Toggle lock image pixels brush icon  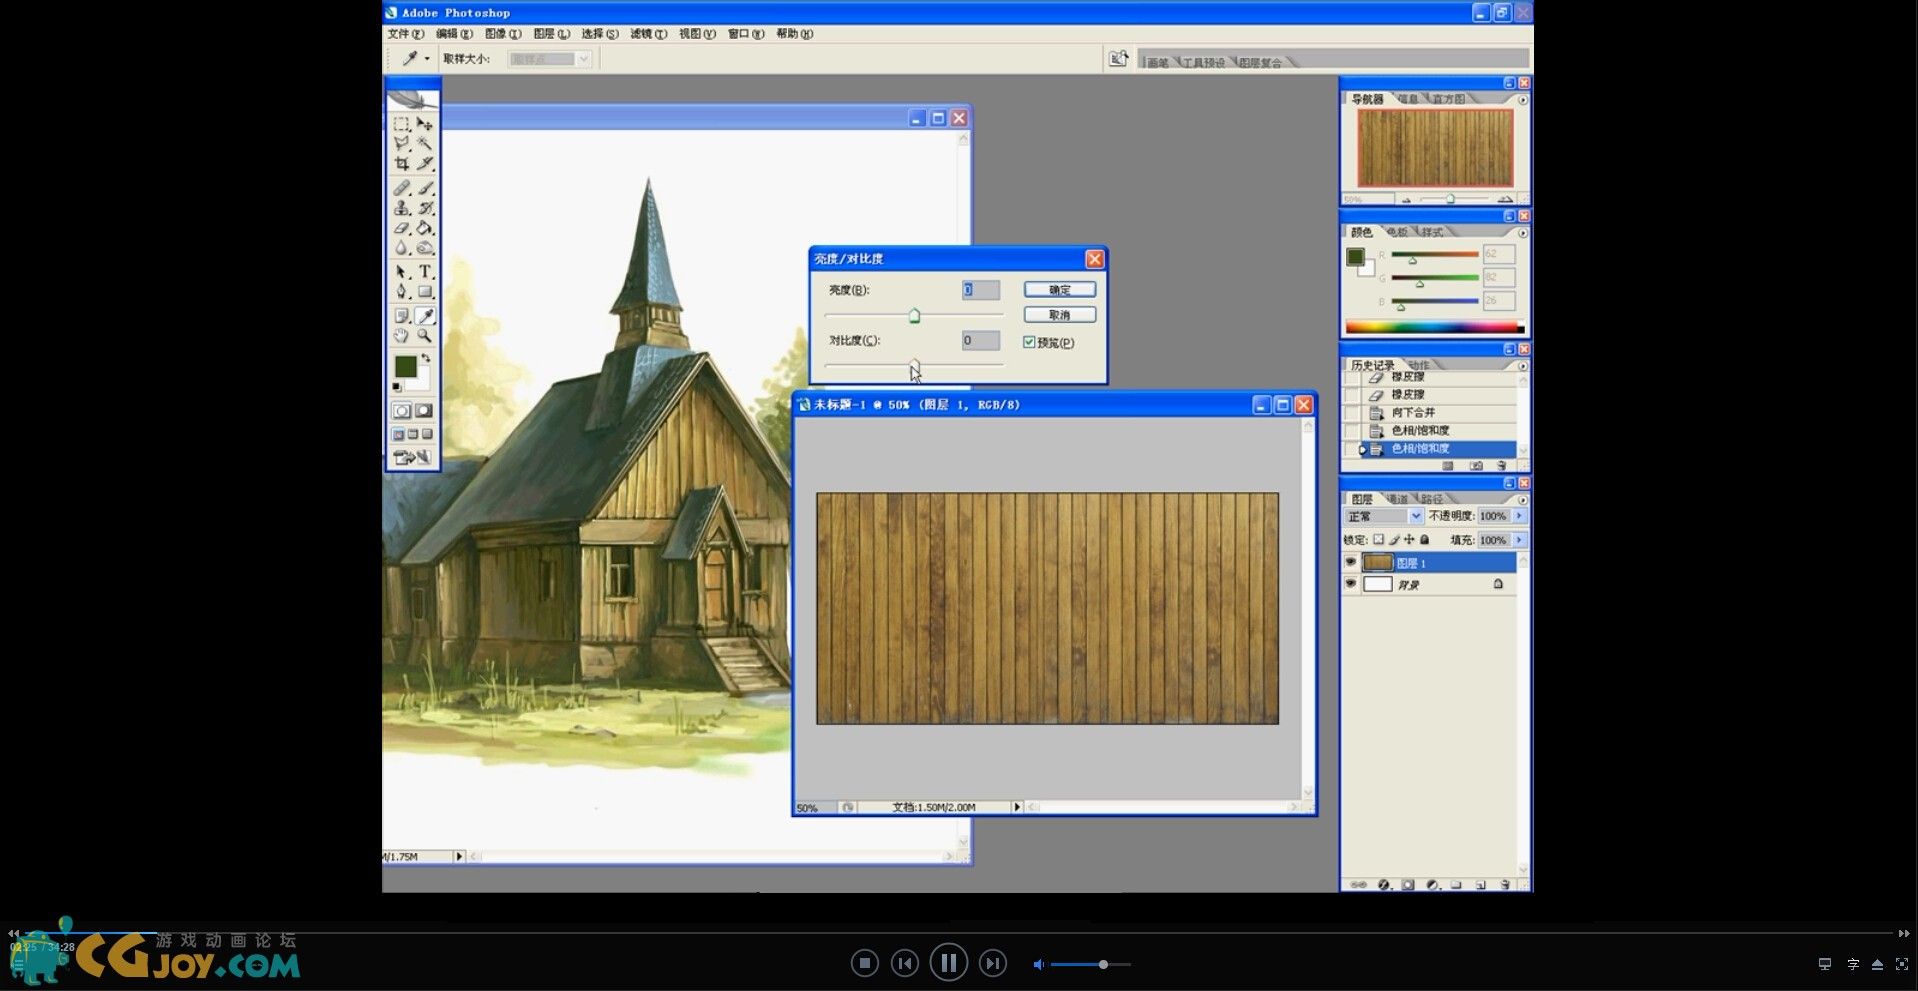(1394, 540)
